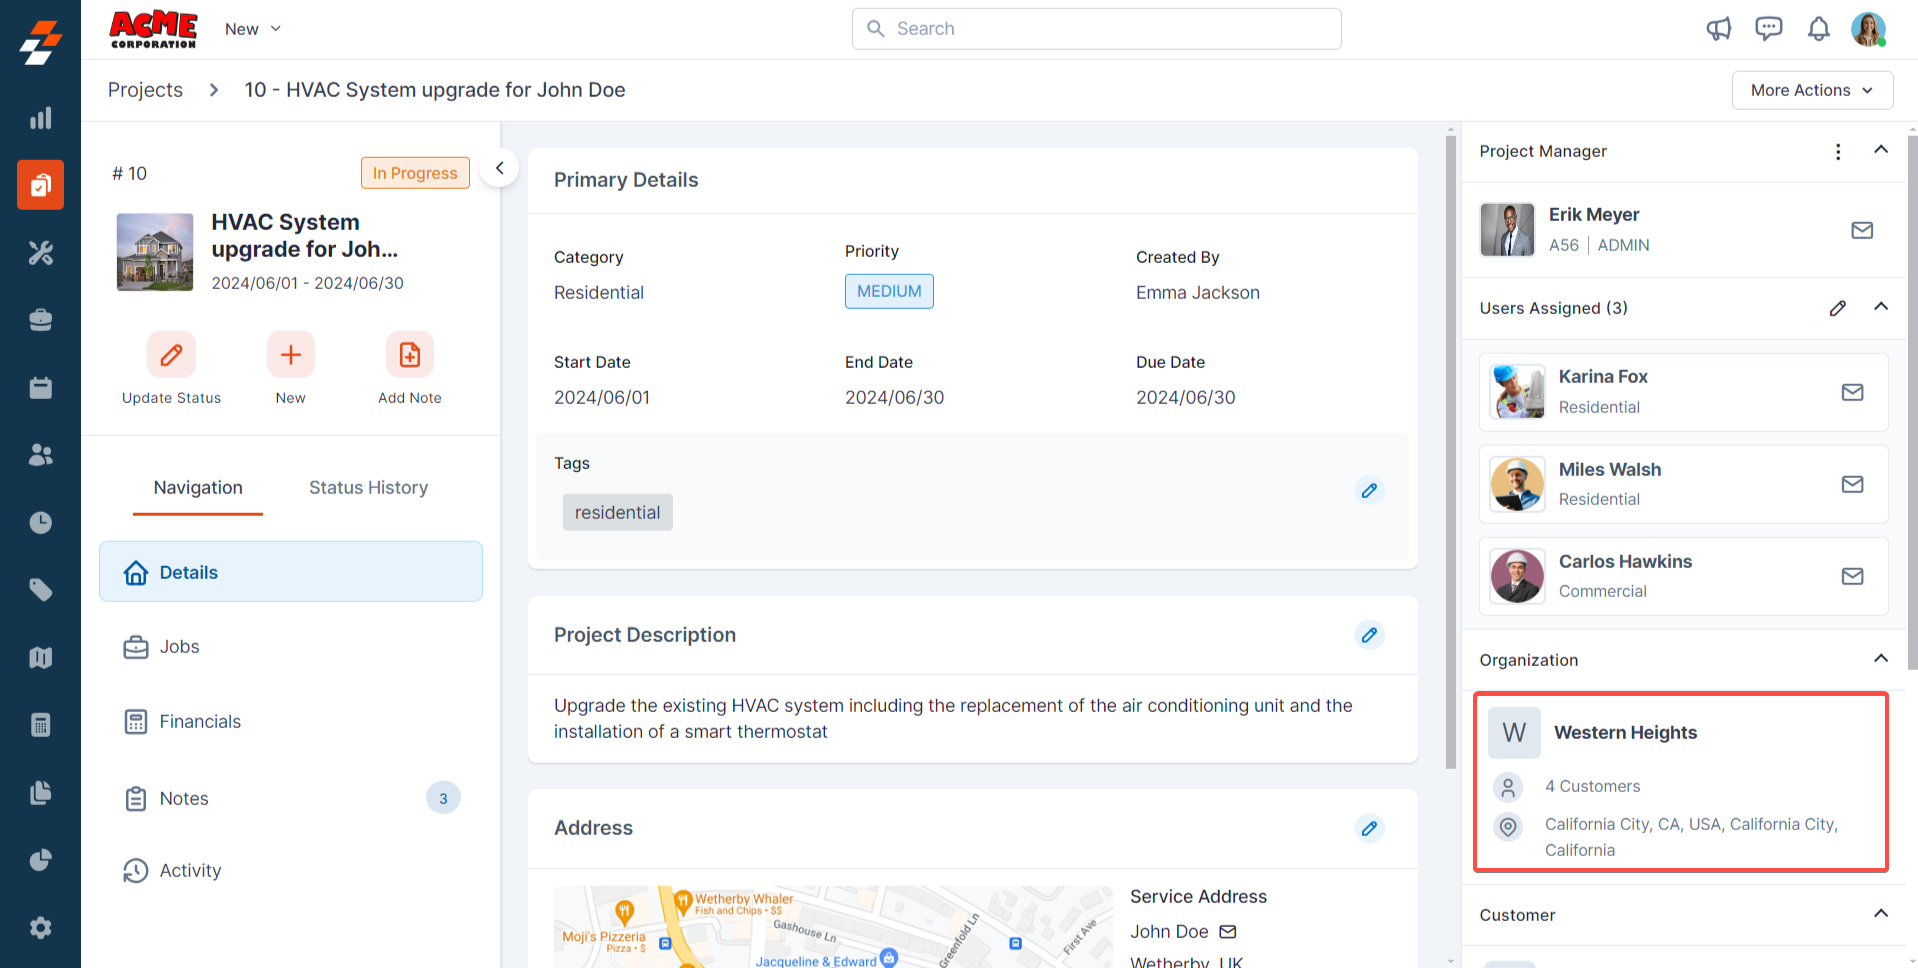Viewport: 1918px width, 968px height.
Task: Edit the Users Assigned list
Action: tap(1837, 308)
